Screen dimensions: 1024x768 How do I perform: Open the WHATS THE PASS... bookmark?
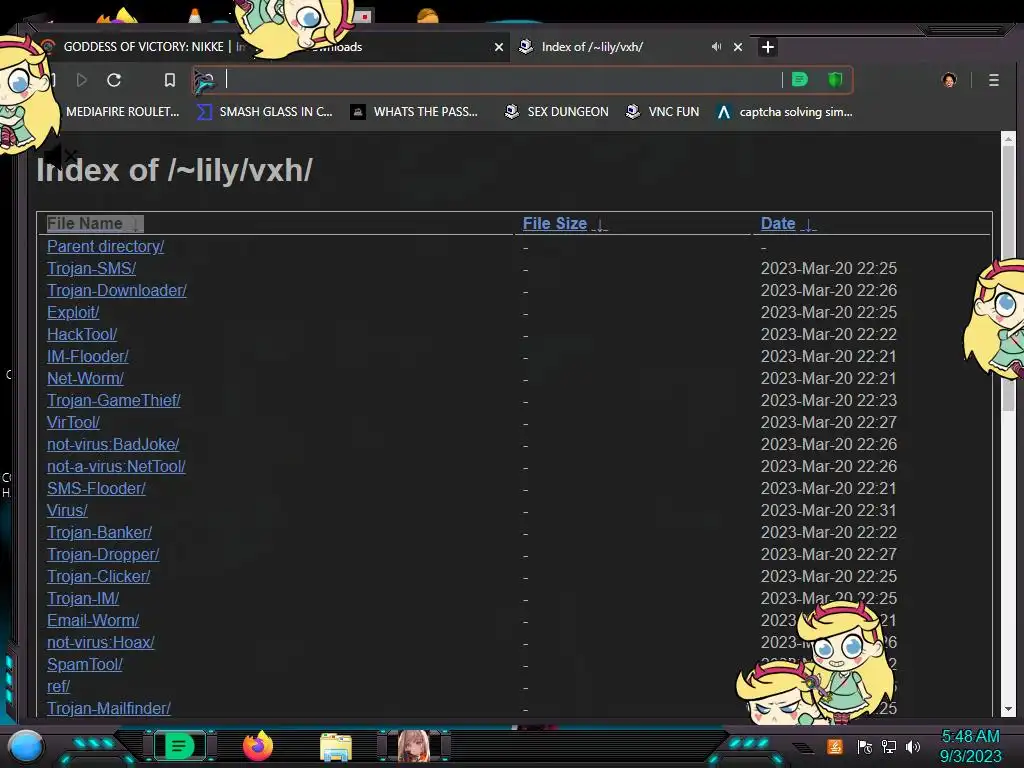(414, 112)
